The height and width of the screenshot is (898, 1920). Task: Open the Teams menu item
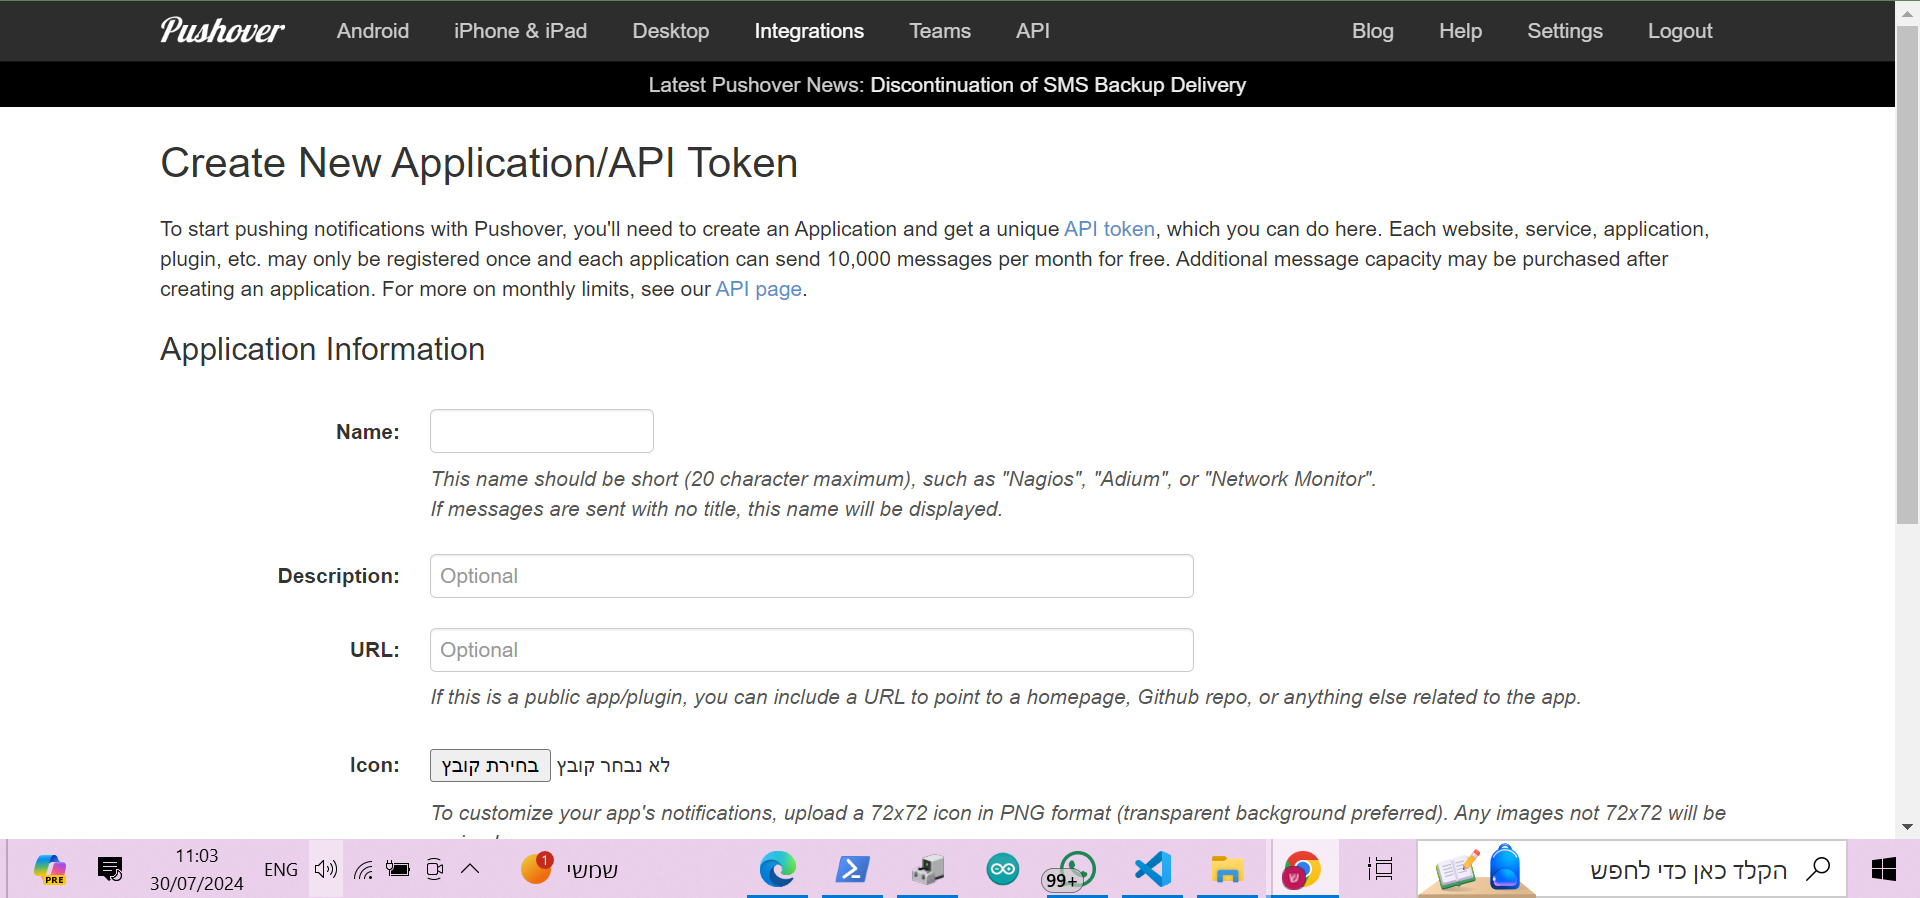[x=940, y=31]
